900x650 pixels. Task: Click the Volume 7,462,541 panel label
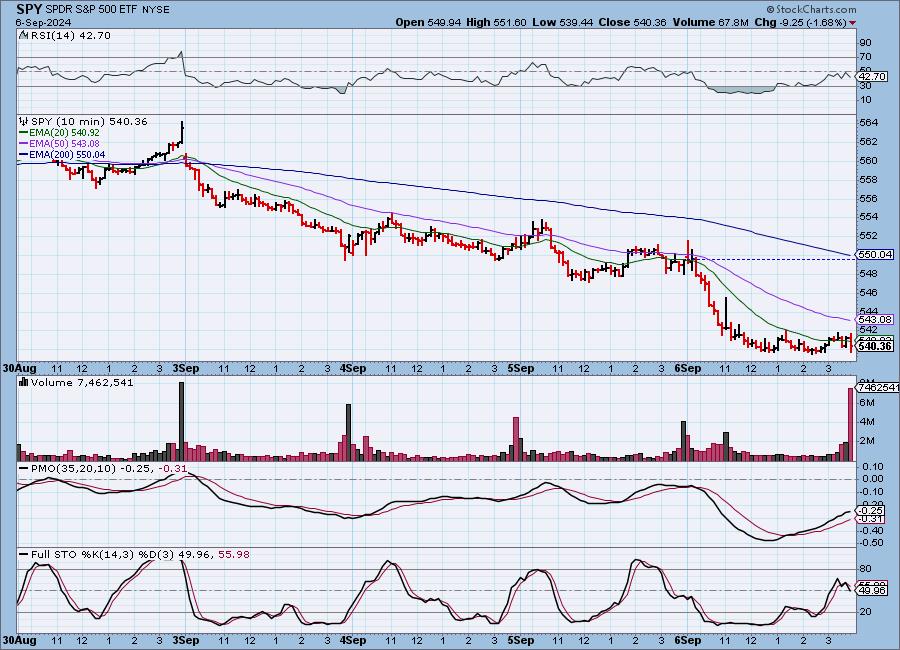(x=82, y=382)
